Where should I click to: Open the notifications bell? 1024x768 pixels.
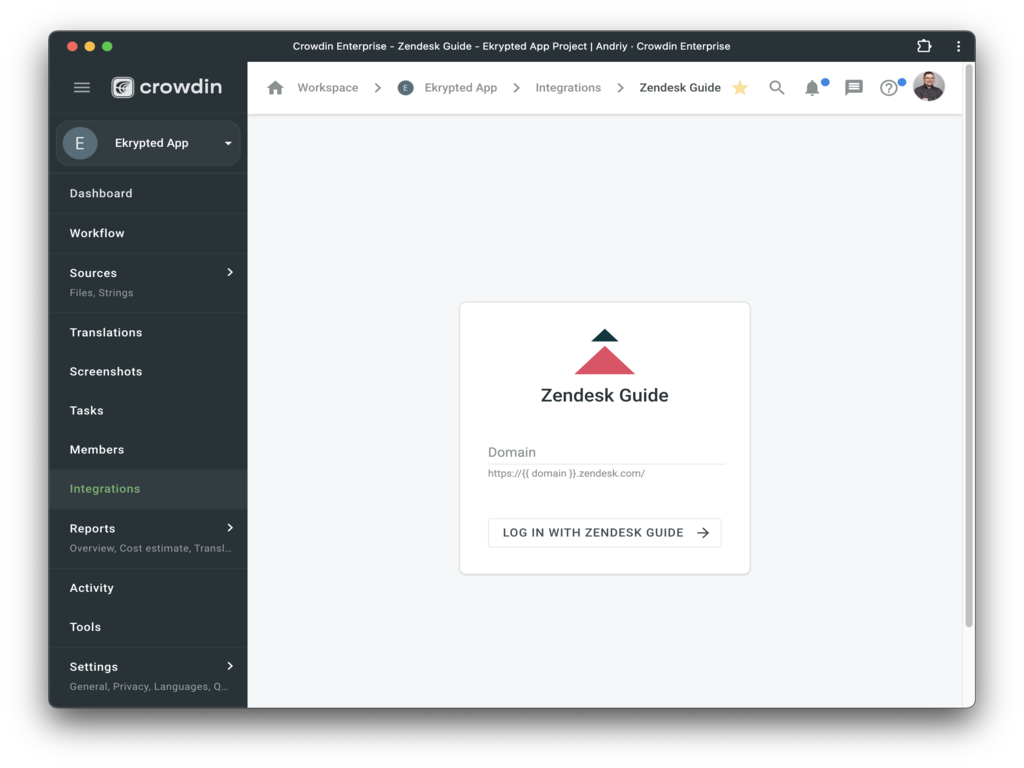click(812, 88)
